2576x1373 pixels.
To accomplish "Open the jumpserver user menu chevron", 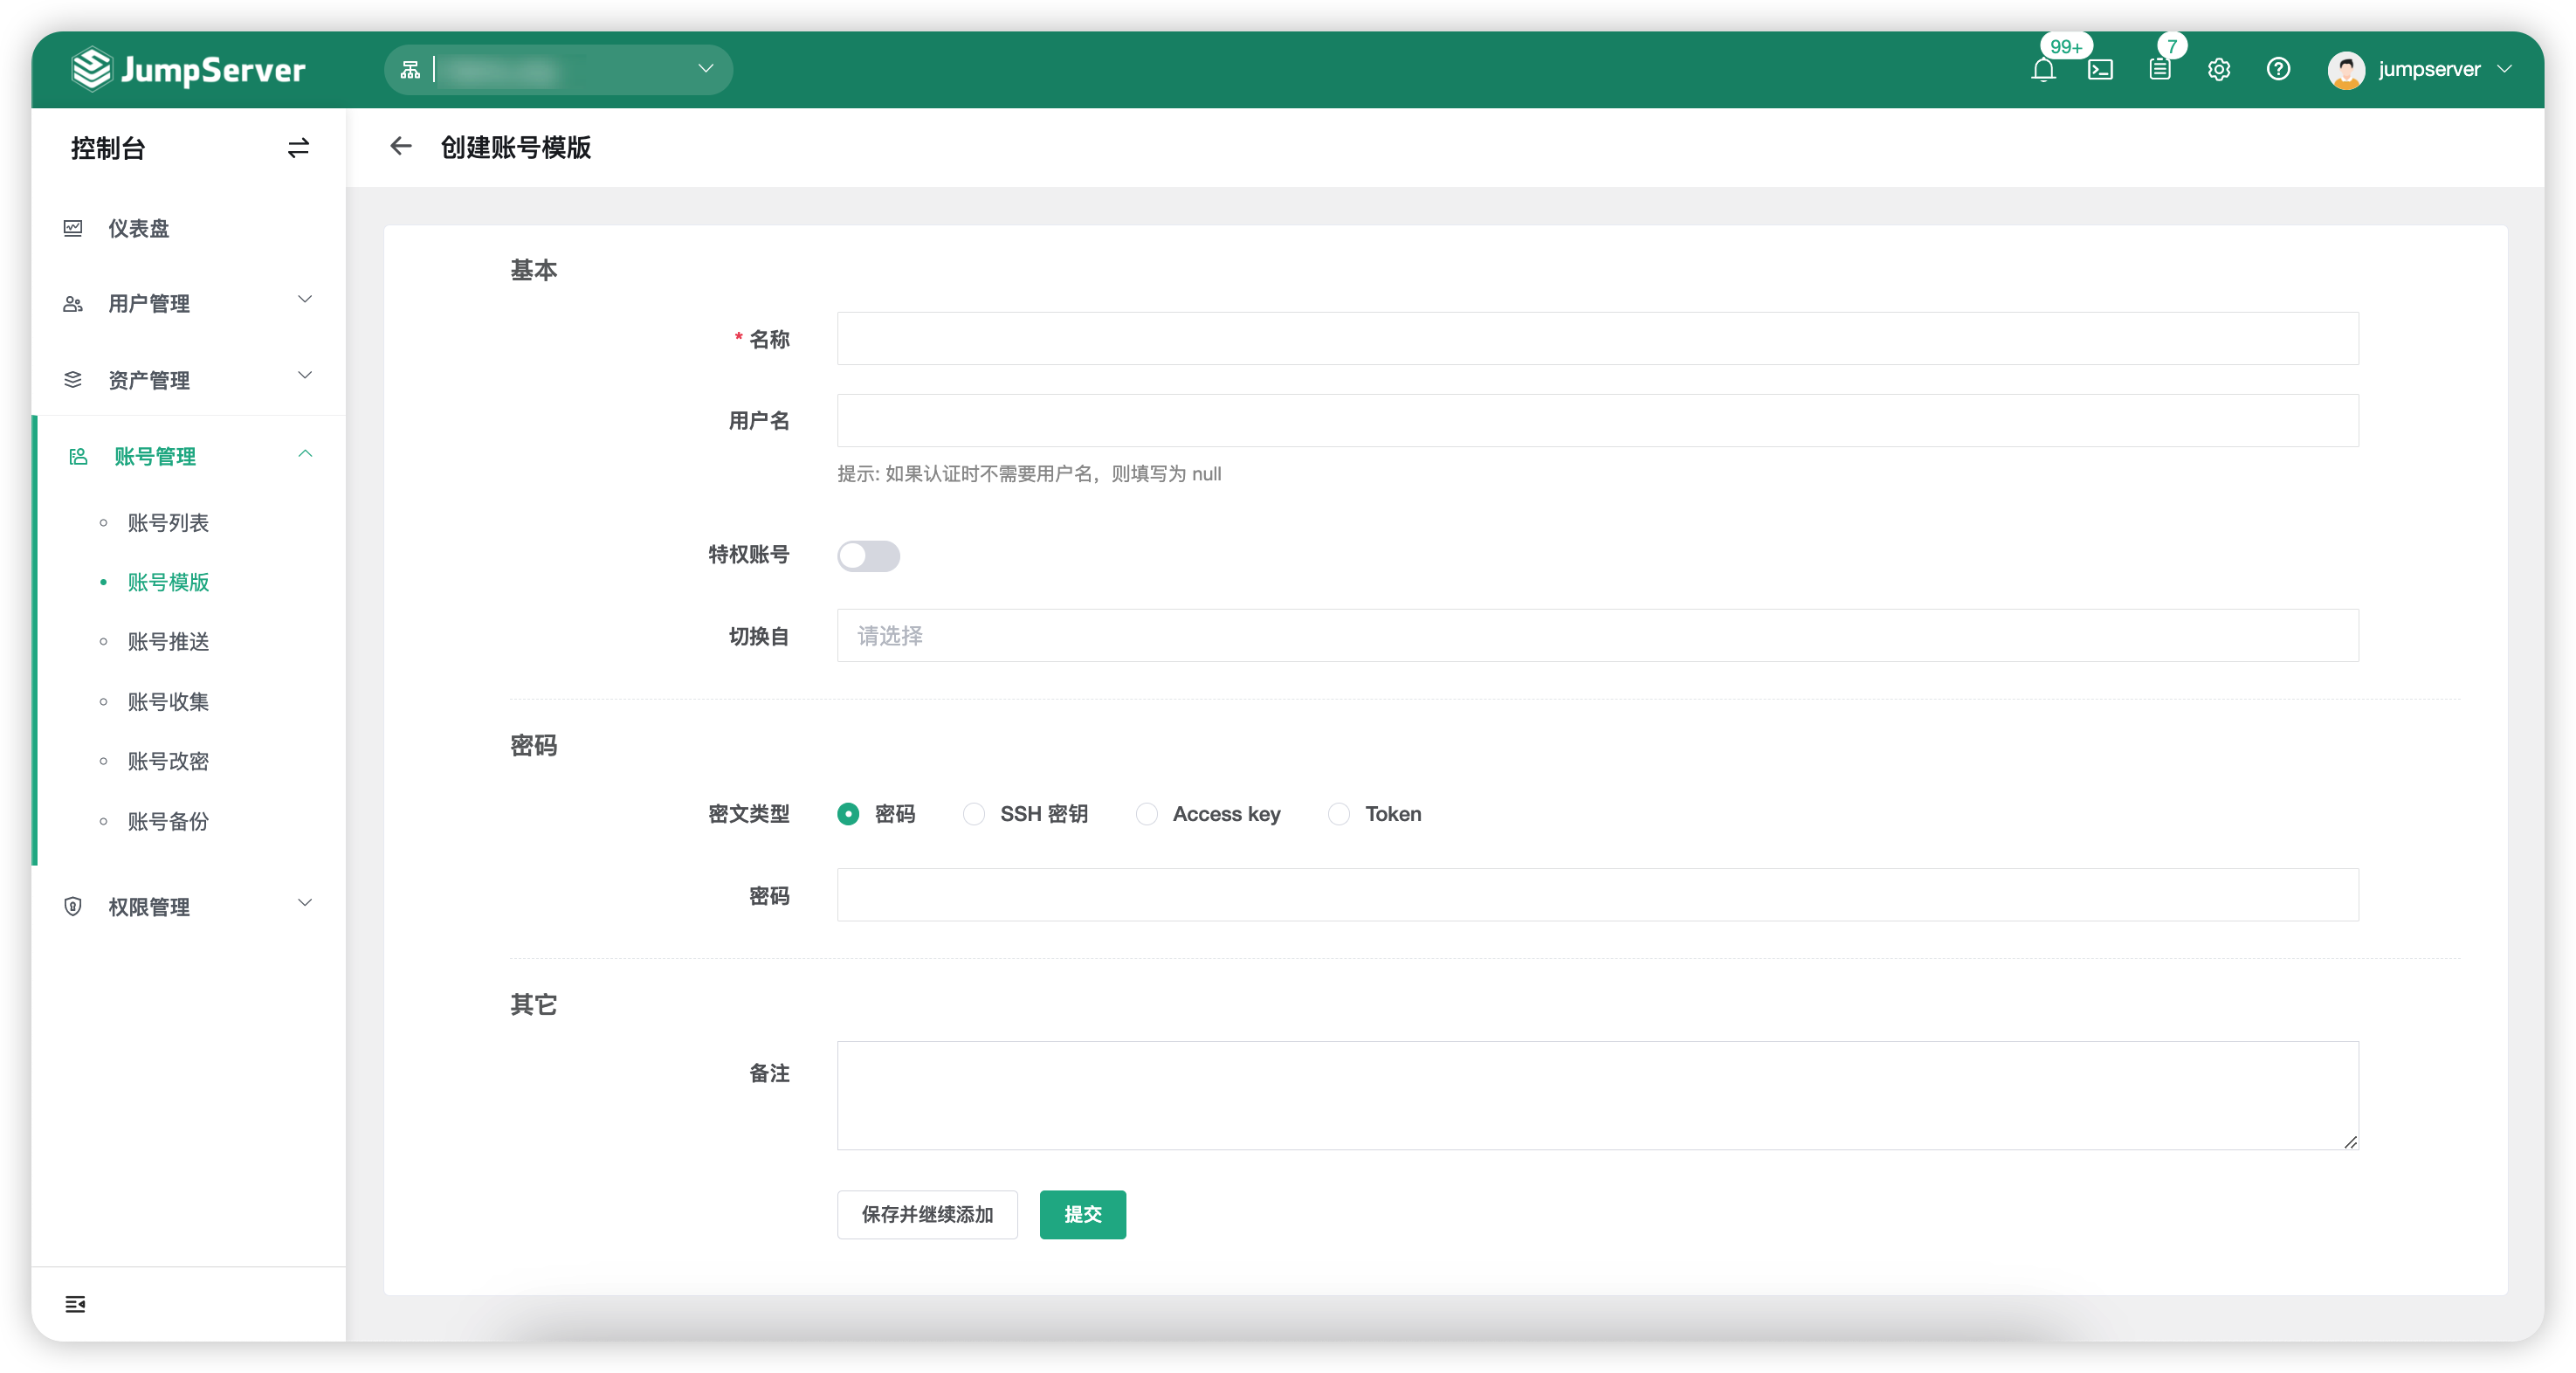I will pyautogui.click(x=2505, y=69).
